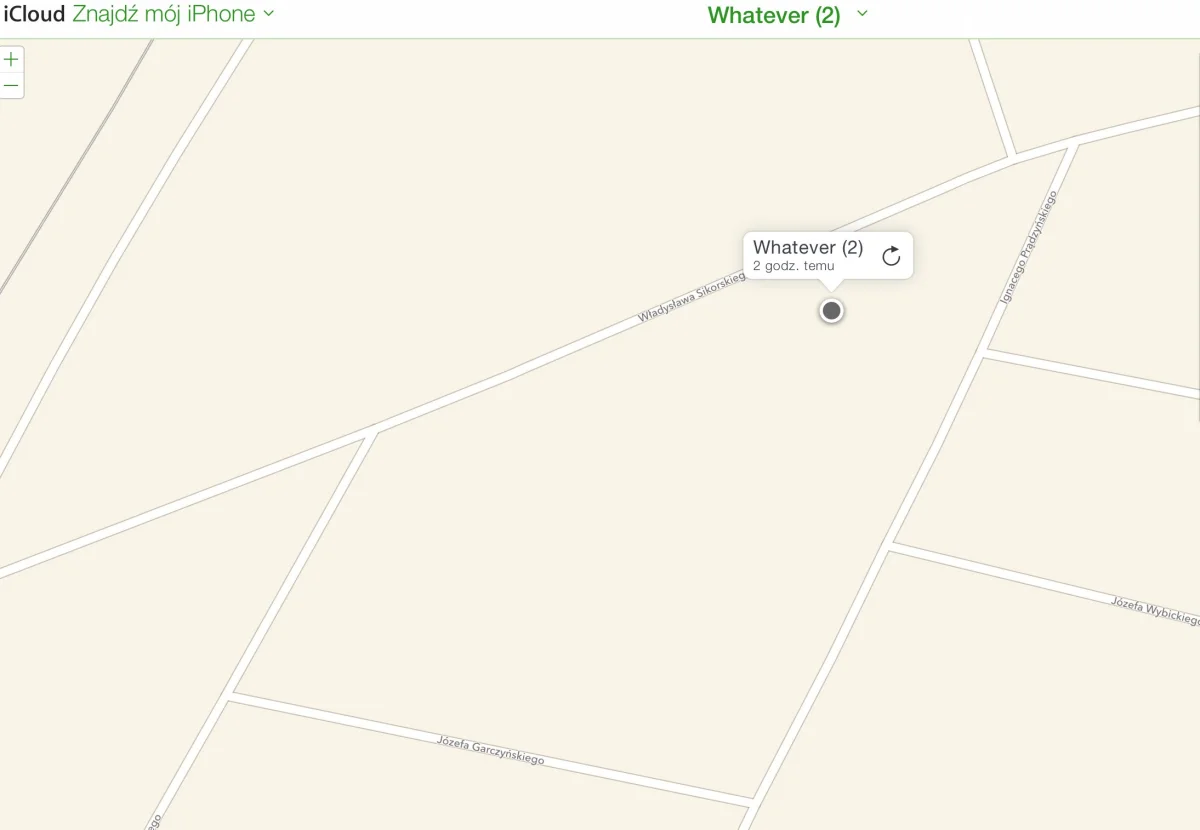1200x830 pixels.
Task: Expand chevron next to green Whatever (2)
Action: (x=863, y=14)
